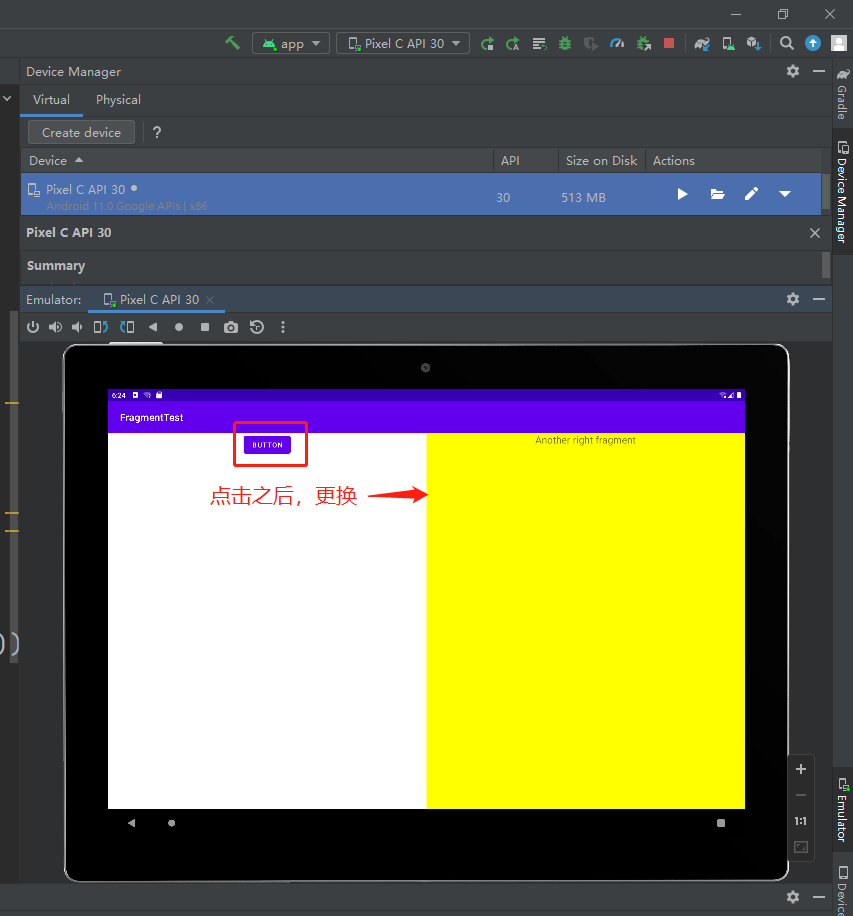Click the green Debug bug icon

click(565, 44)
